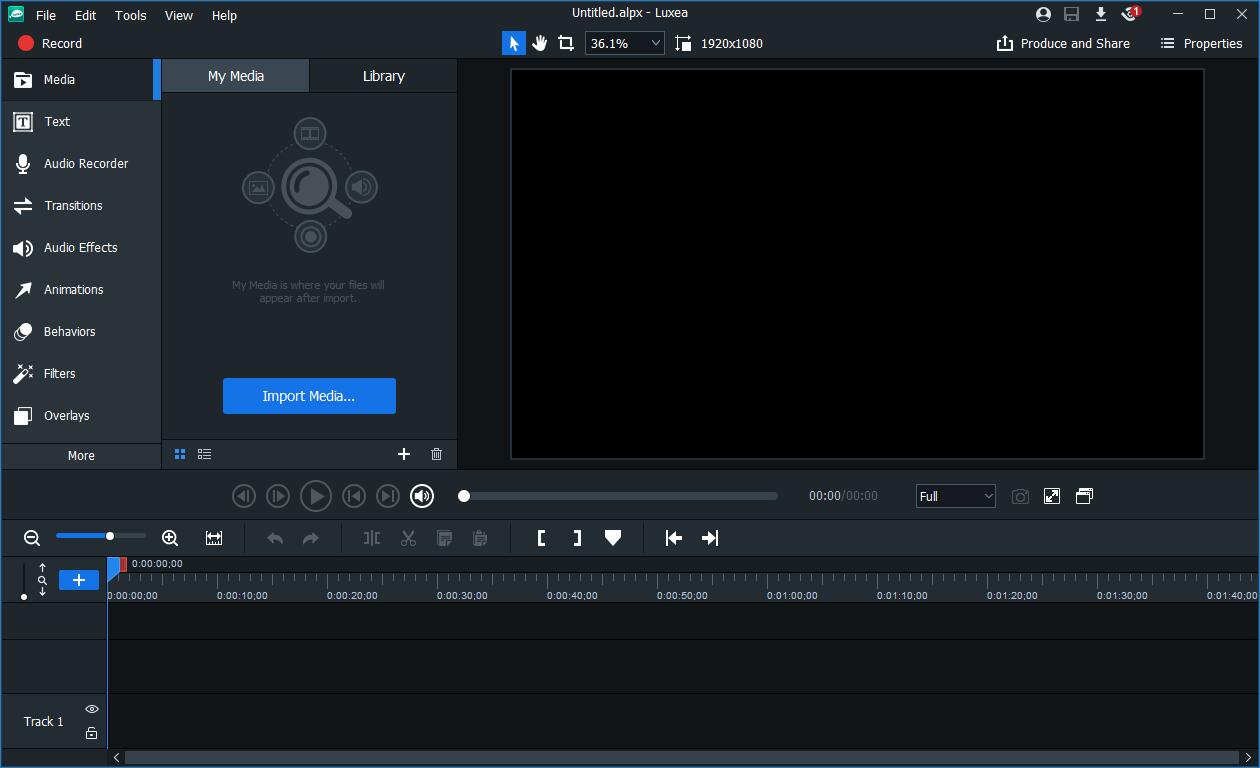Adjust the timeline zoom slider
Viewport: 1260px width, 768px height.
pos(100,536)
